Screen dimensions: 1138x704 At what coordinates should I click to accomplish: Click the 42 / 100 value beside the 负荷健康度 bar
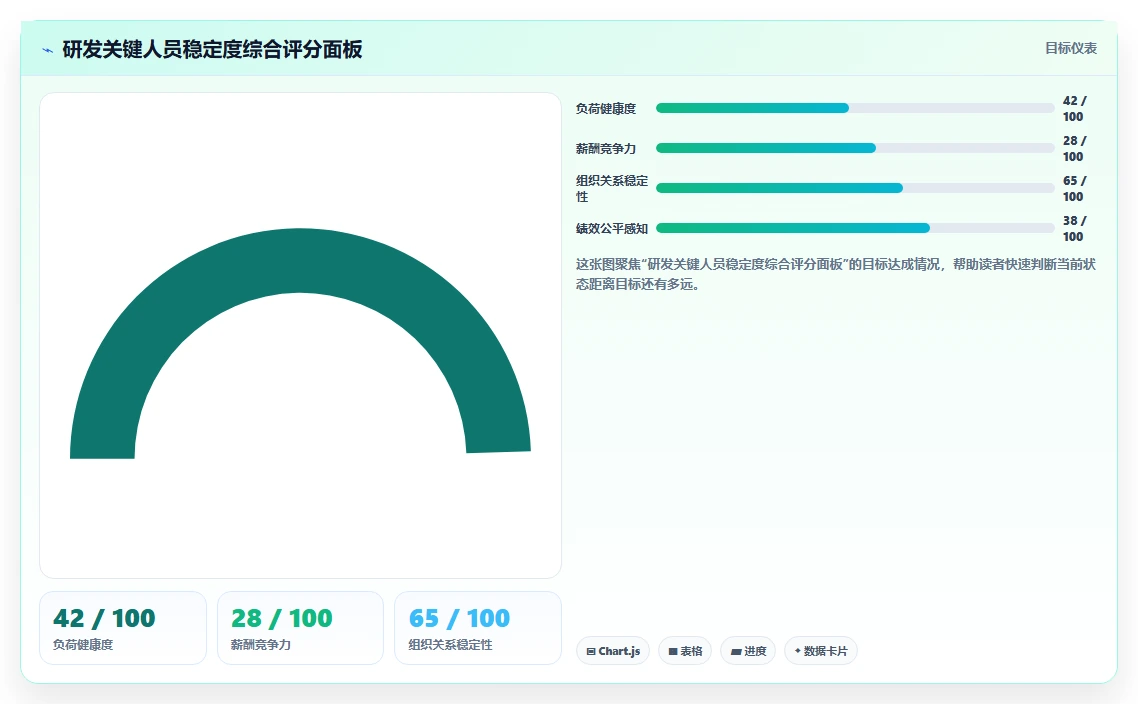pyautogui.click(x=1074, y=108)
